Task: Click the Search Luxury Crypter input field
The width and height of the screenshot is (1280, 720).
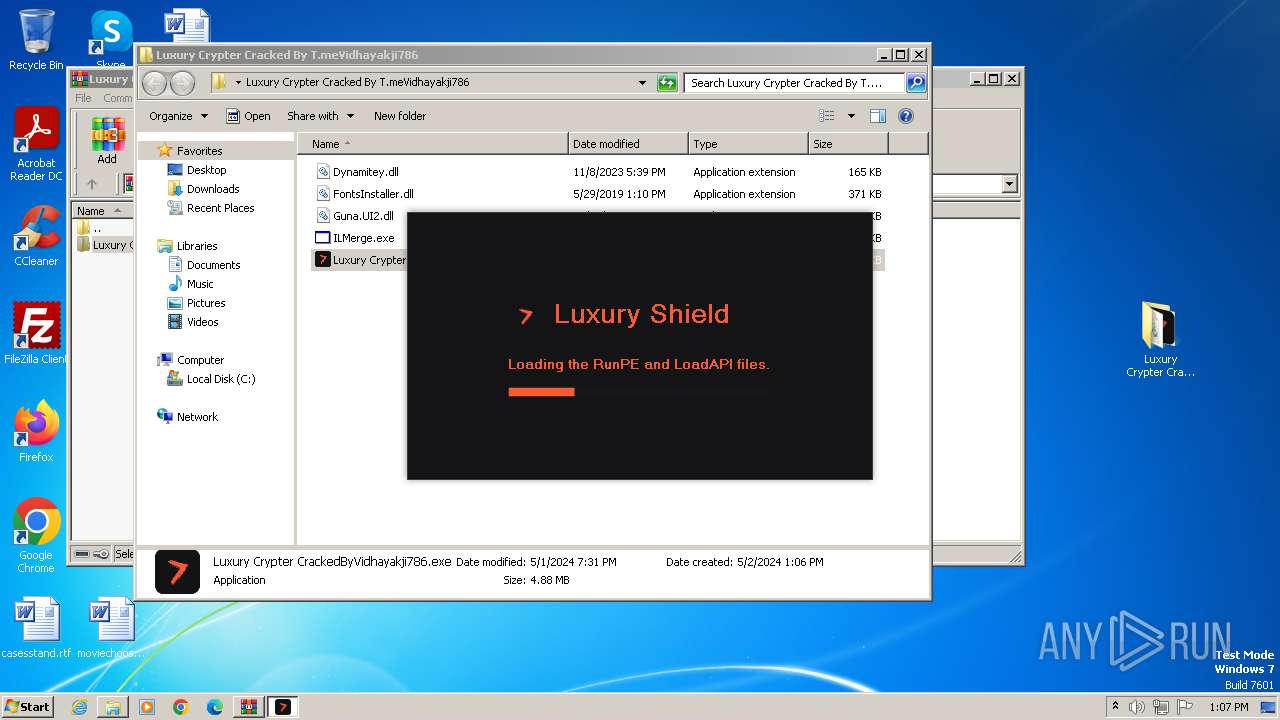Action: point(794,83)
